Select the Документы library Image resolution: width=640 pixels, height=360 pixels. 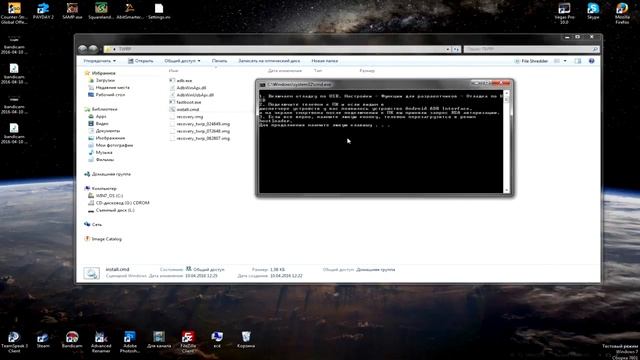(104, 131)
